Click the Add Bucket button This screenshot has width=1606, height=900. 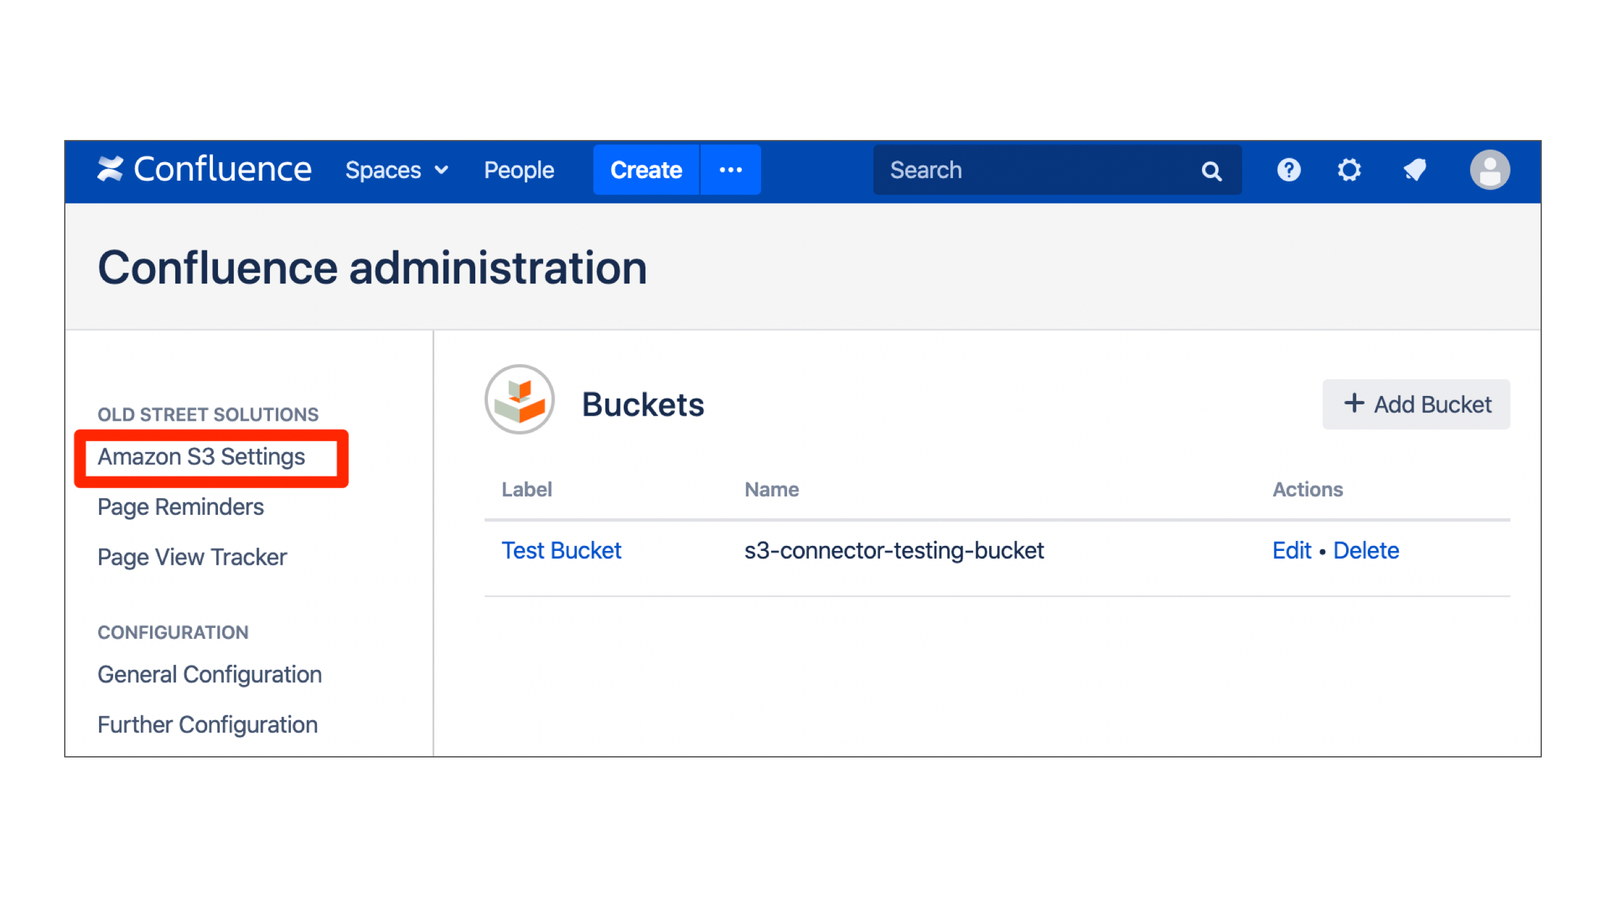click(x=1416, y=404)
